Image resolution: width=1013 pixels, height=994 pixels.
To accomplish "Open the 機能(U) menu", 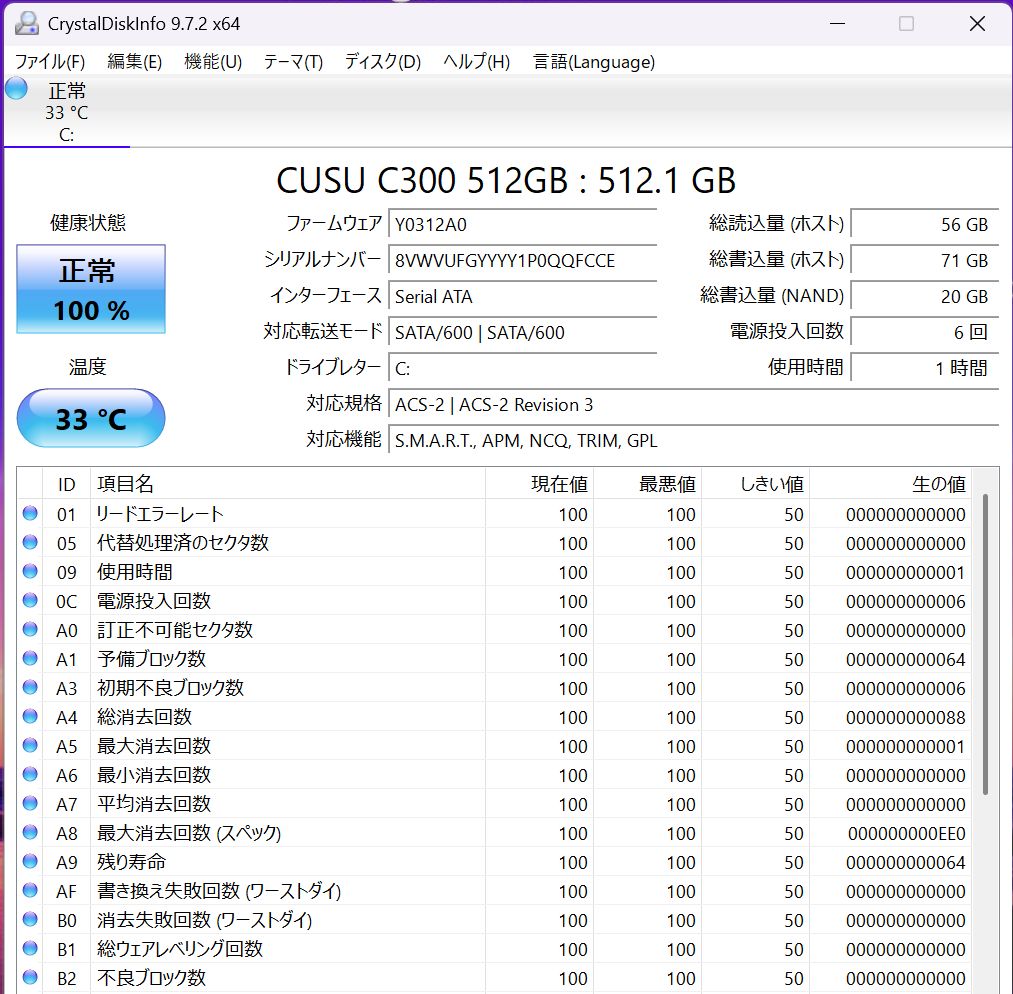I will click(x=213, y=61).
